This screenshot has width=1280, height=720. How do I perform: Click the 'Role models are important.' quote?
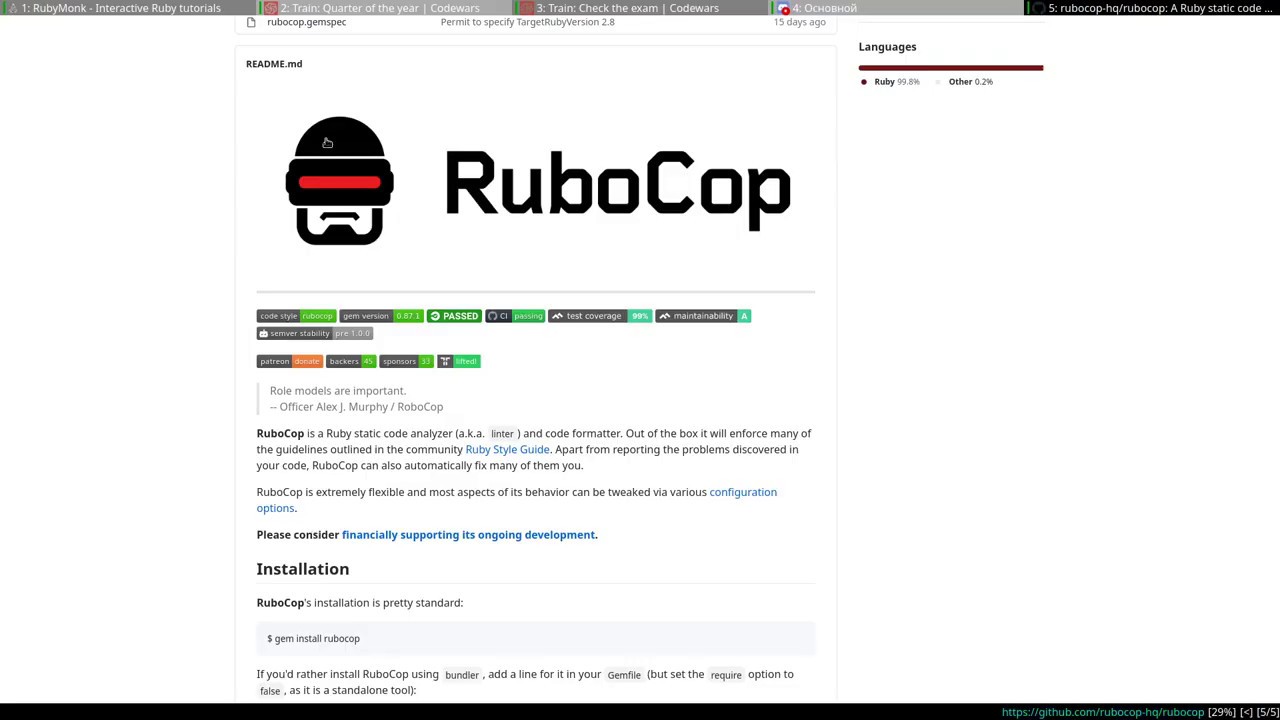(x=338, y=391)
